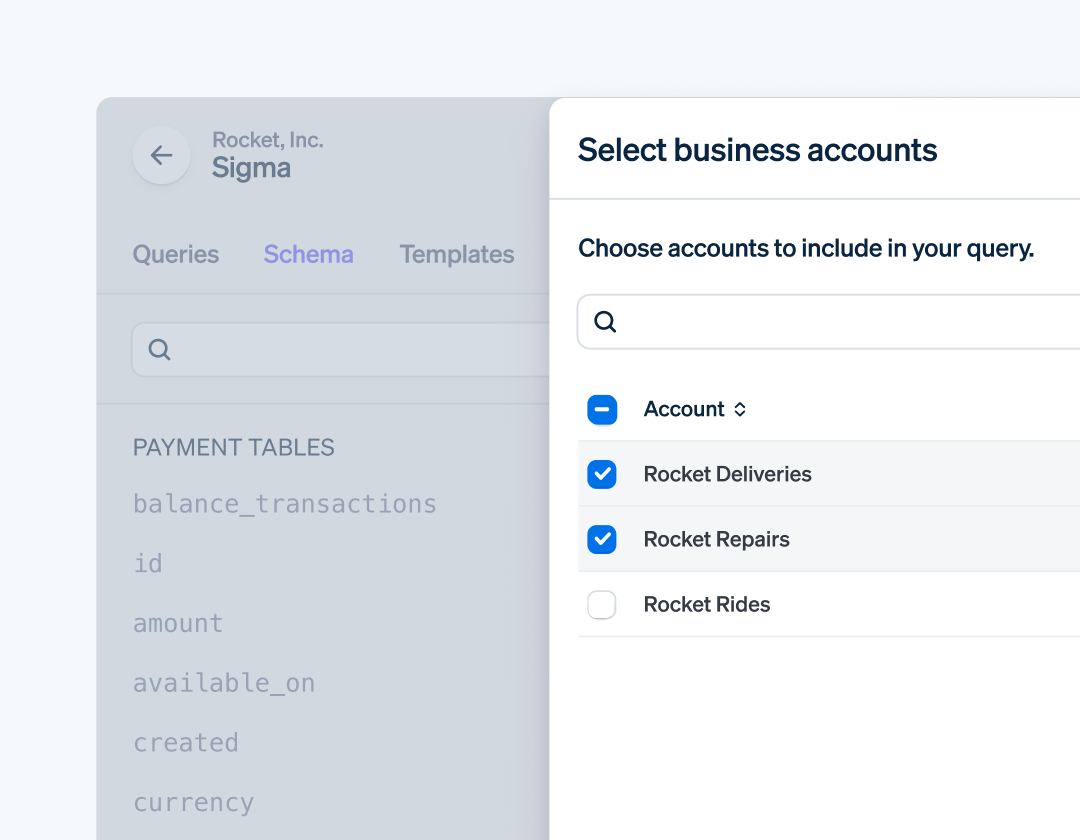The image size is (1080, 840).
Task: Click the accounts search magnifier icon
Action: tap(605, 322)
